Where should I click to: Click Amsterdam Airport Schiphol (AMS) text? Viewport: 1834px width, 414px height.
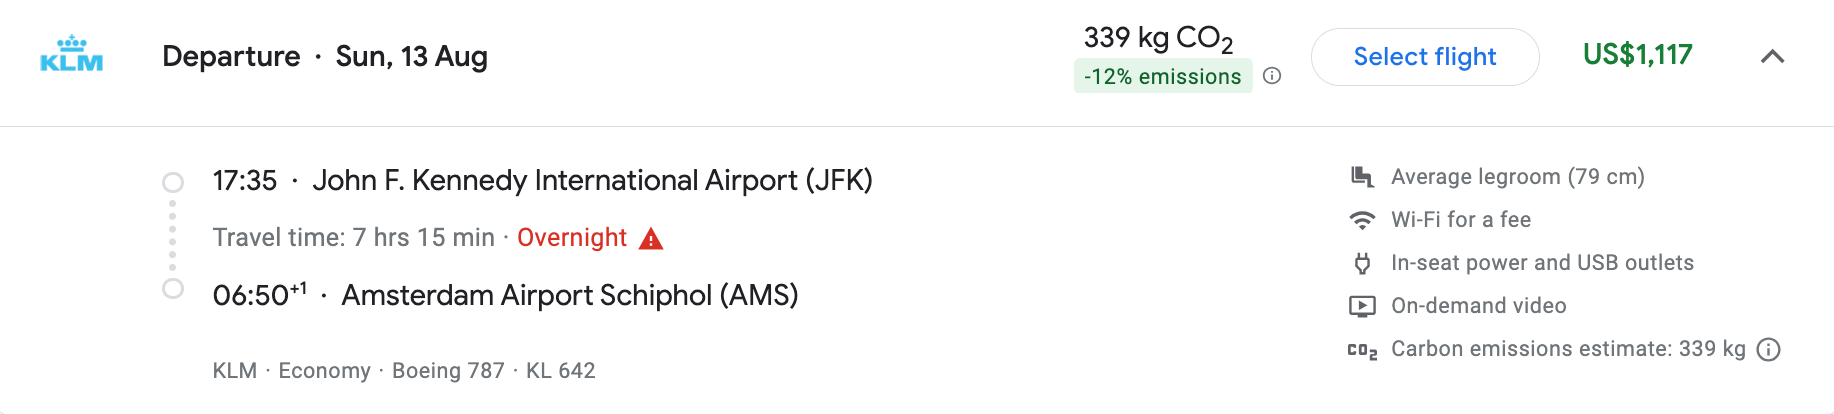[569, 296]
